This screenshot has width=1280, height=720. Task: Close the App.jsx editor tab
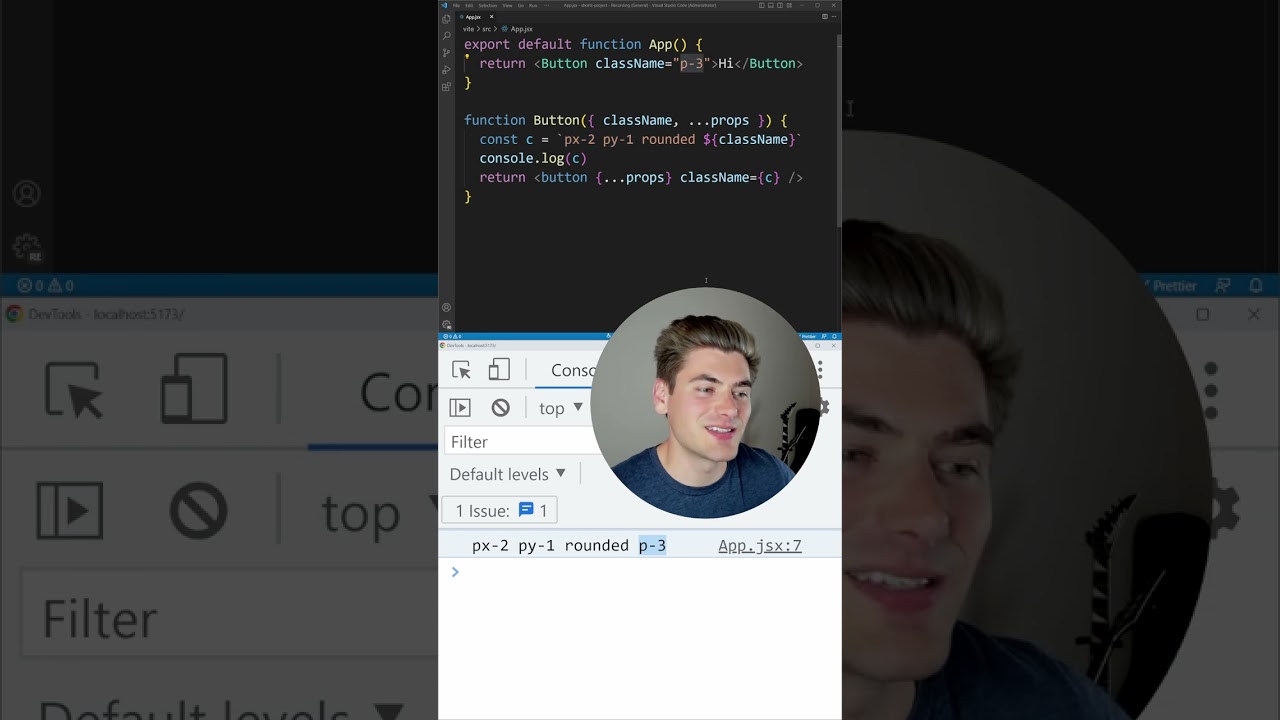coord(491,17)
